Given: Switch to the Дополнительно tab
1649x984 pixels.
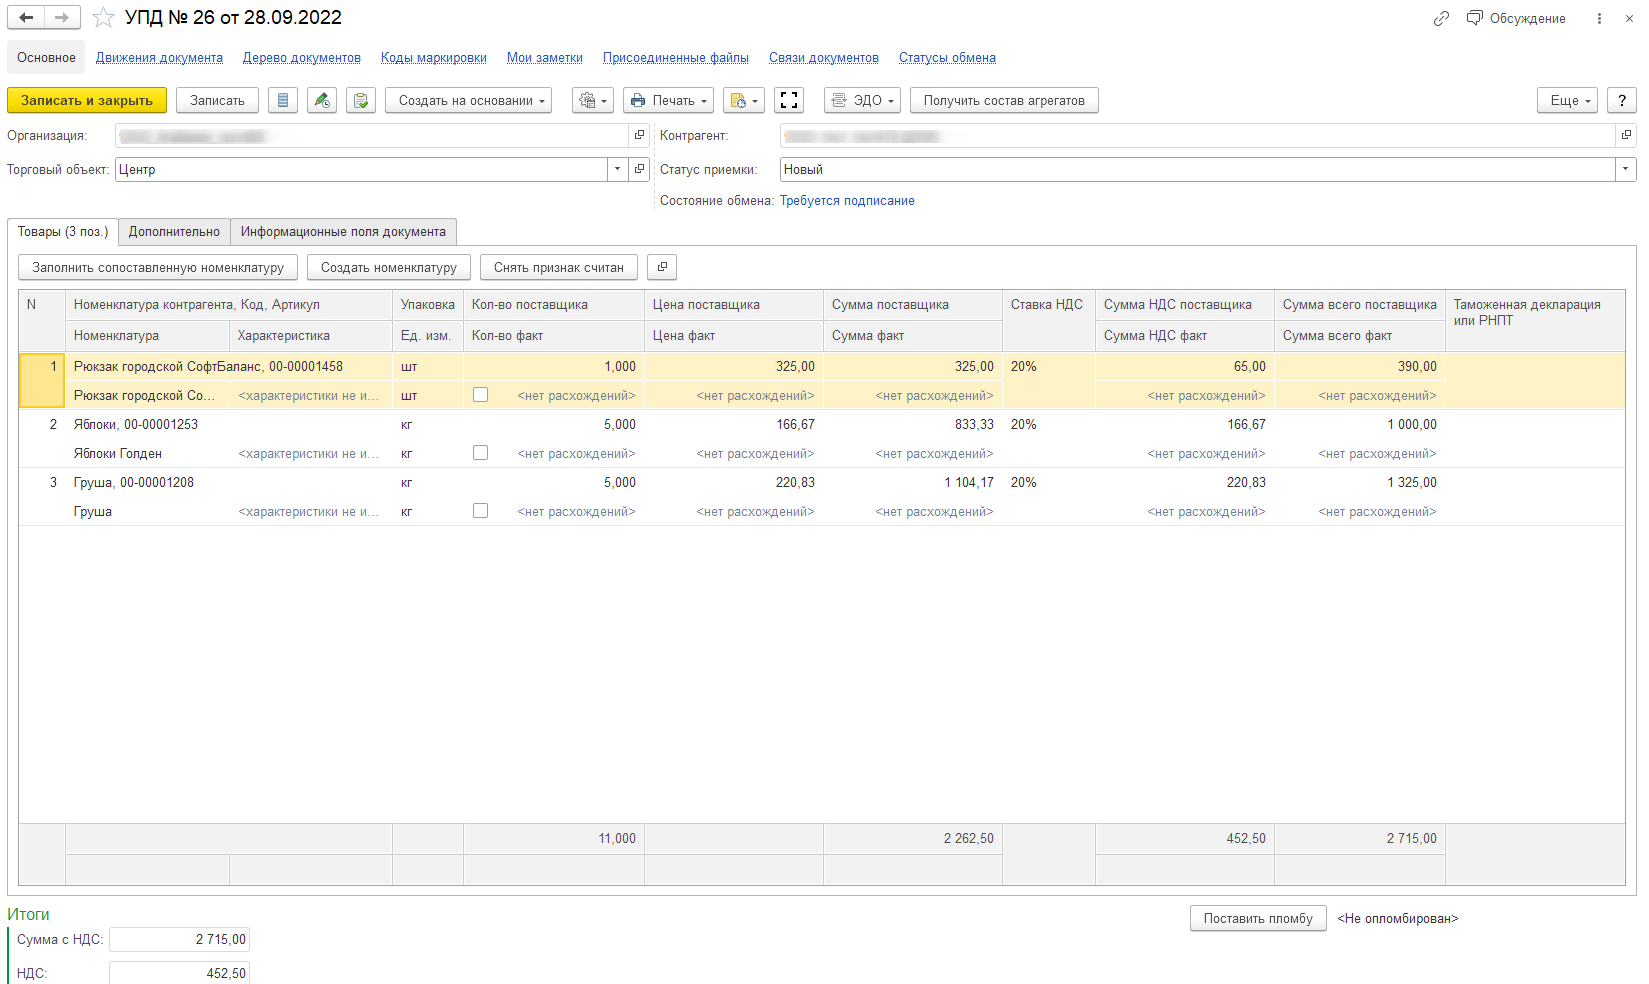Looking at the screenshot, I should (174, 232).
